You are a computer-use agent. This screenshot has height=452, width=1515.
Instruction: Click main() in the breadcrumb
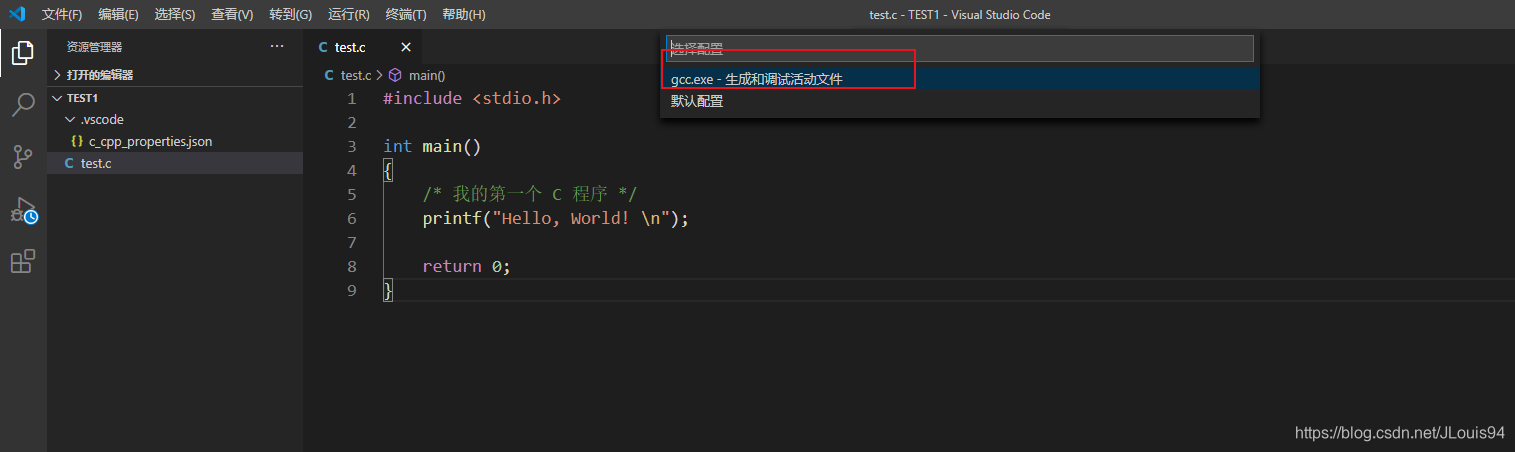pyautogui.click(x=427, y=75)
